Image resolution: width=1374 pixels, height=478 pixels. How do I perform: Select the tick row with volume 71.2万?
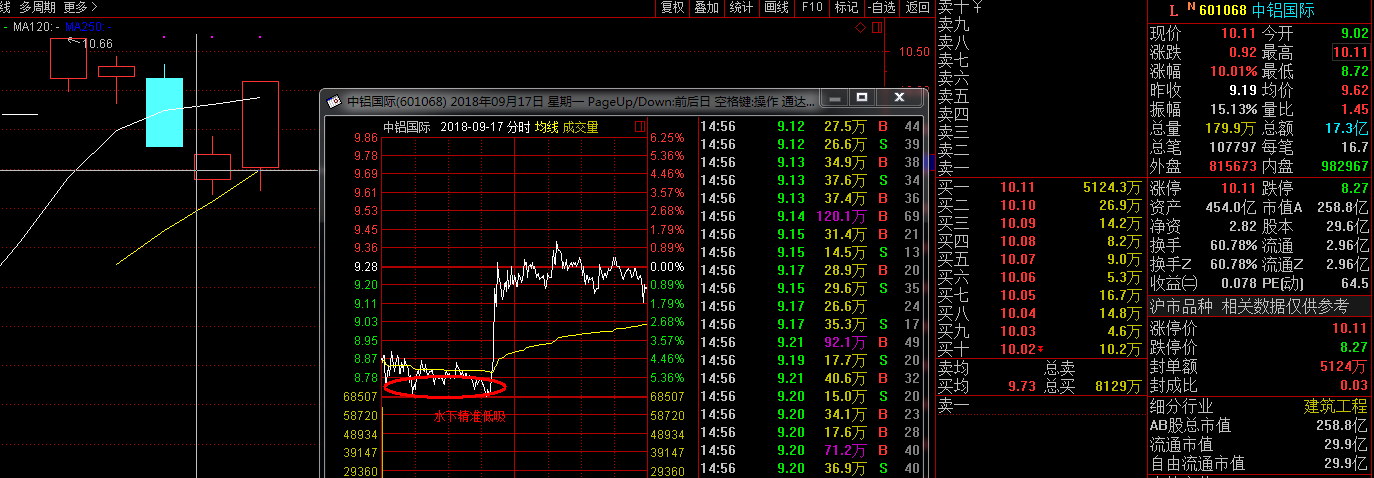tap(810, 451)
